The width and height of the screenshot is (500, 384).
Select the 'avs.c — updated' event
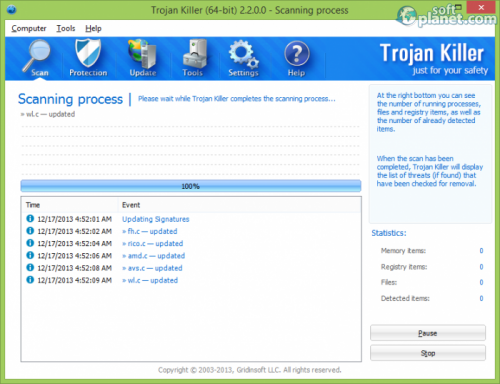(x=152, y=268)
